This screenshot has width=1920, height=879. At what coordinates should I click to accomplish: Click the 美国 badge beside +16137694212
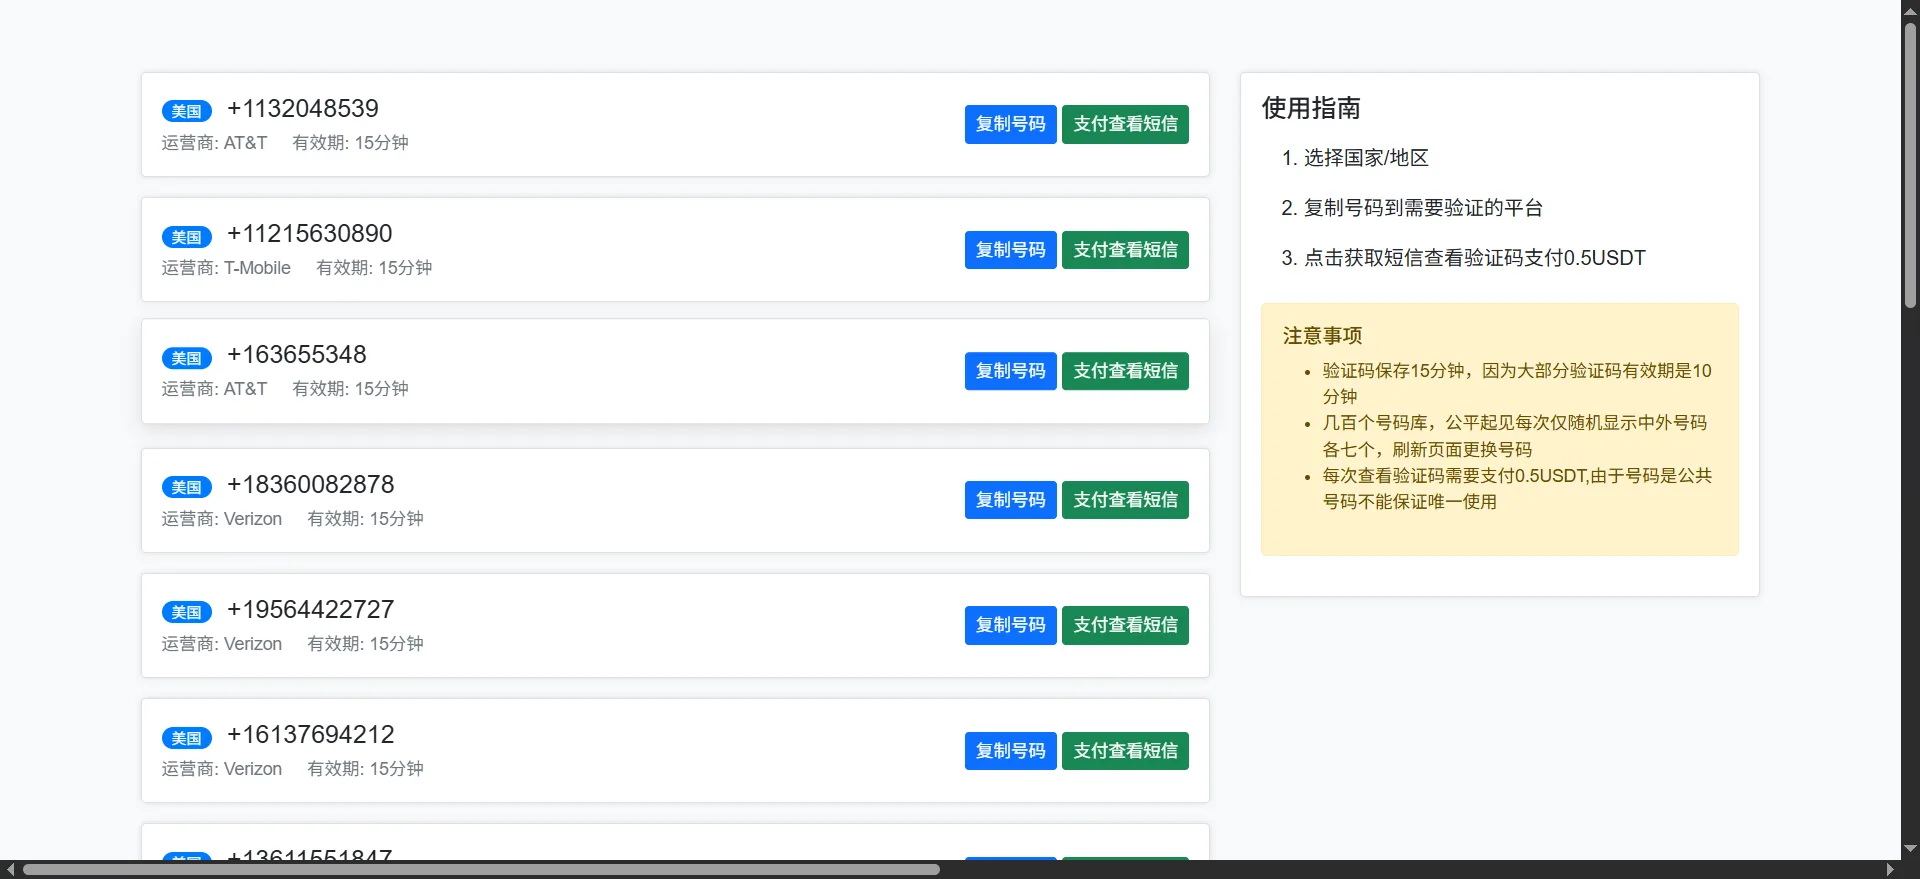tap(187, 738)
